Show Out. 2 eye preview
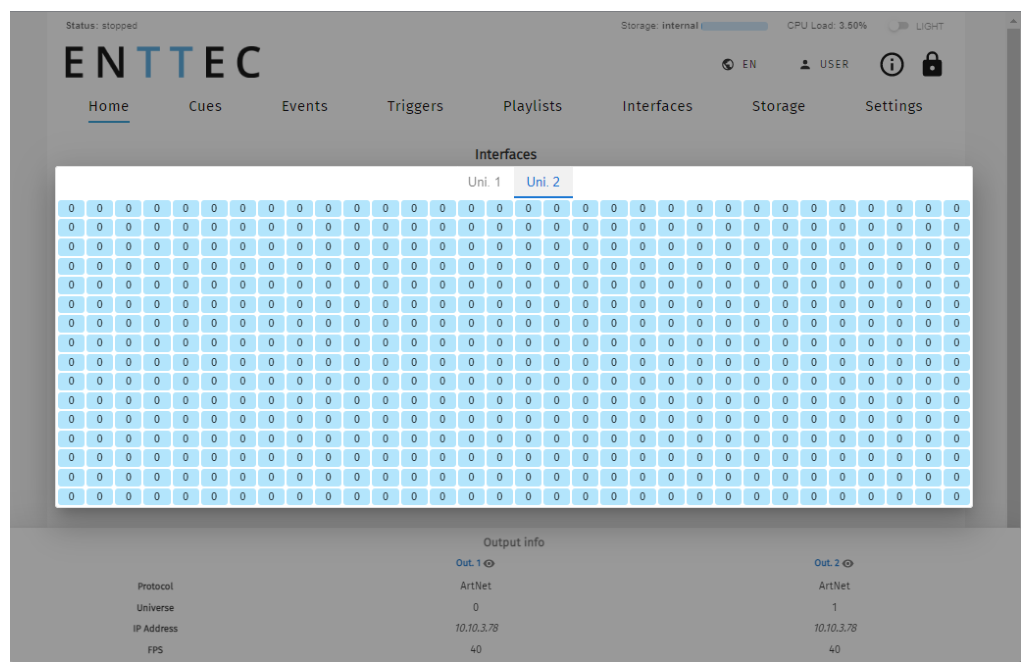The image size is (1032, 672). coord(848,563)
